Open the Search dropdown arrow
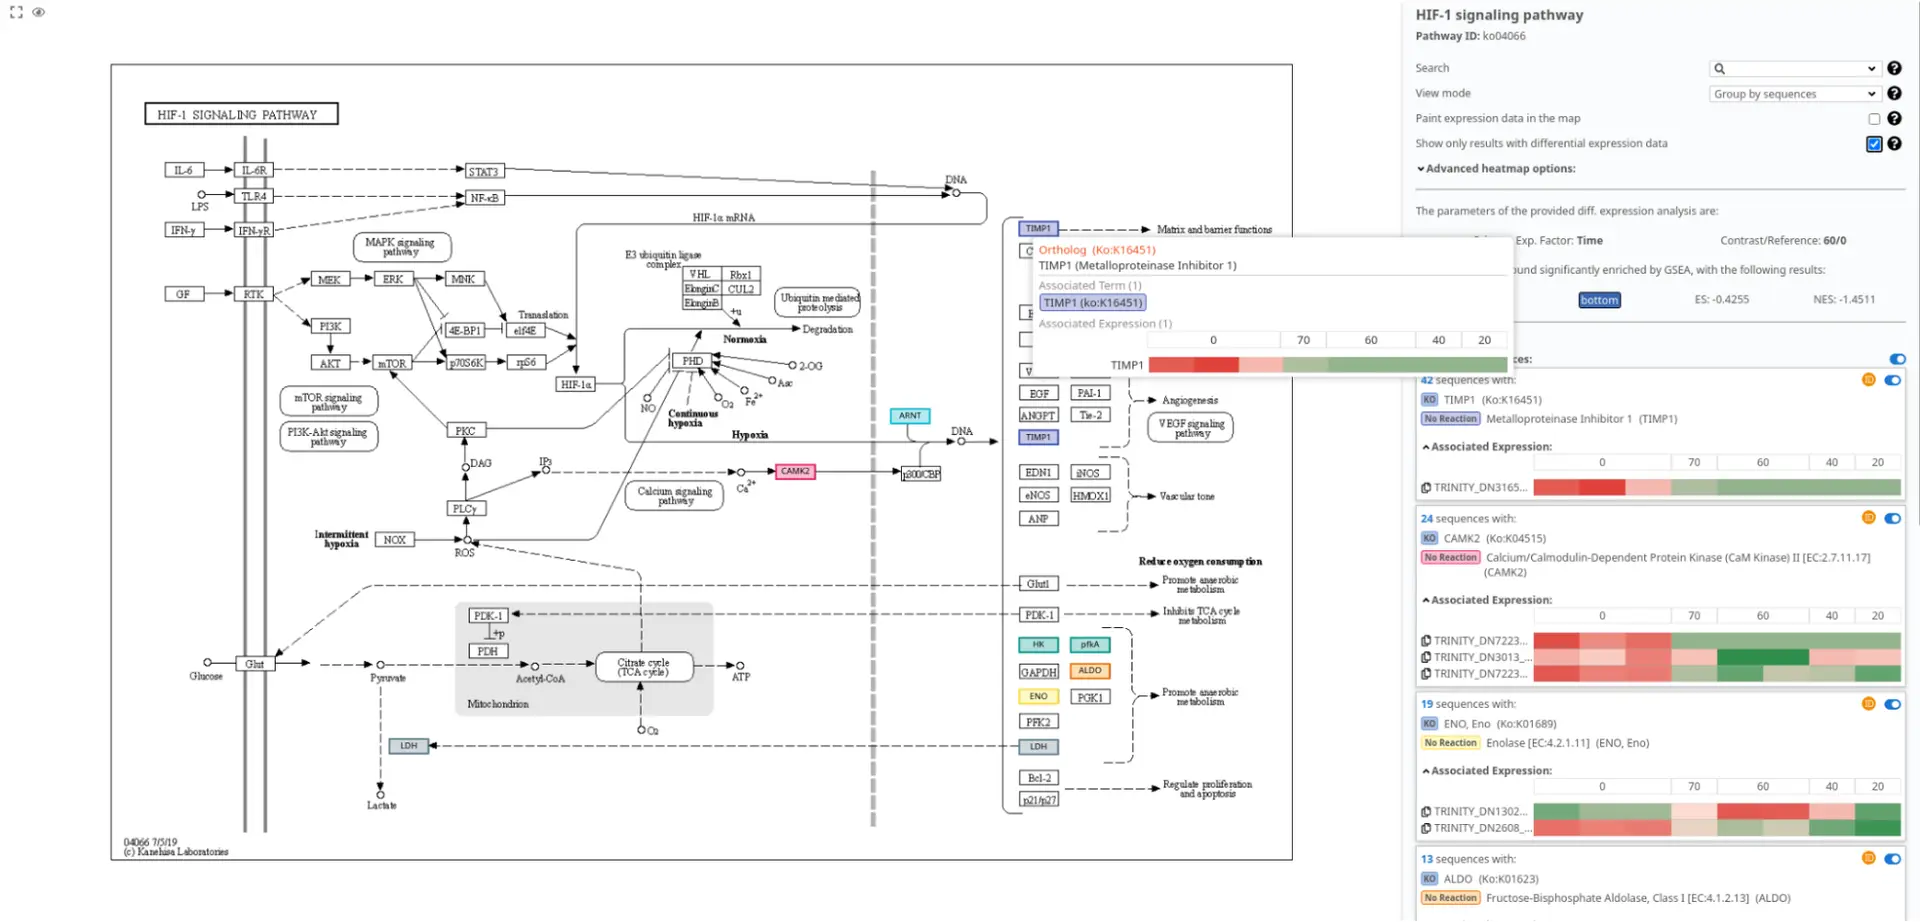 pos(1872,69)
